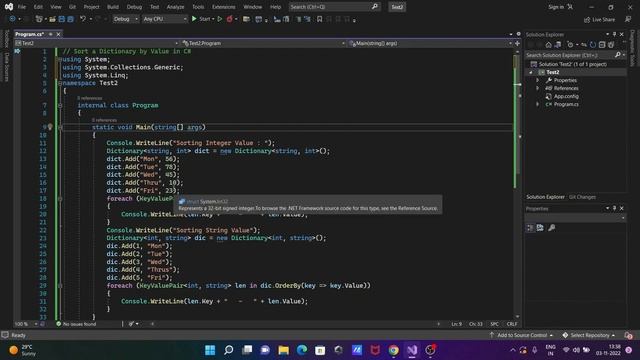The width and height of the screenshot is (640, 360).
Task: Click the notifications icon in status bar
Action: click(629, 336)
